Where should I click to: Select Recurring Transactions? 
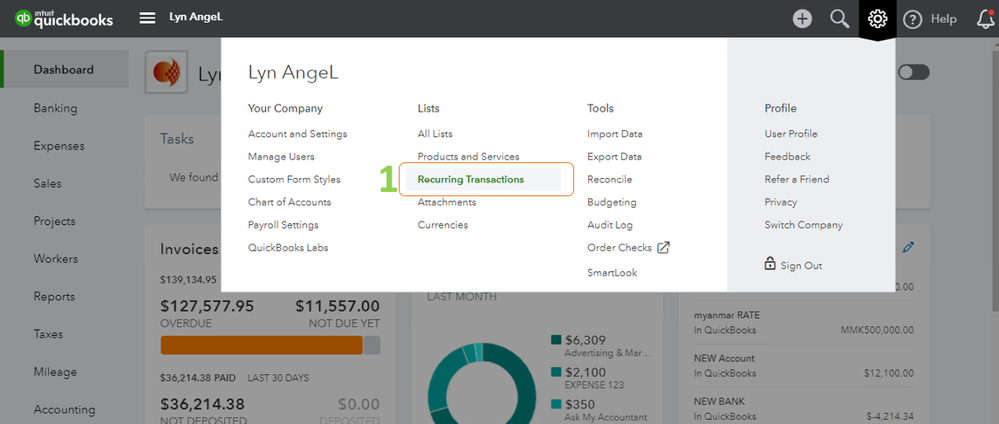[471, 179]
